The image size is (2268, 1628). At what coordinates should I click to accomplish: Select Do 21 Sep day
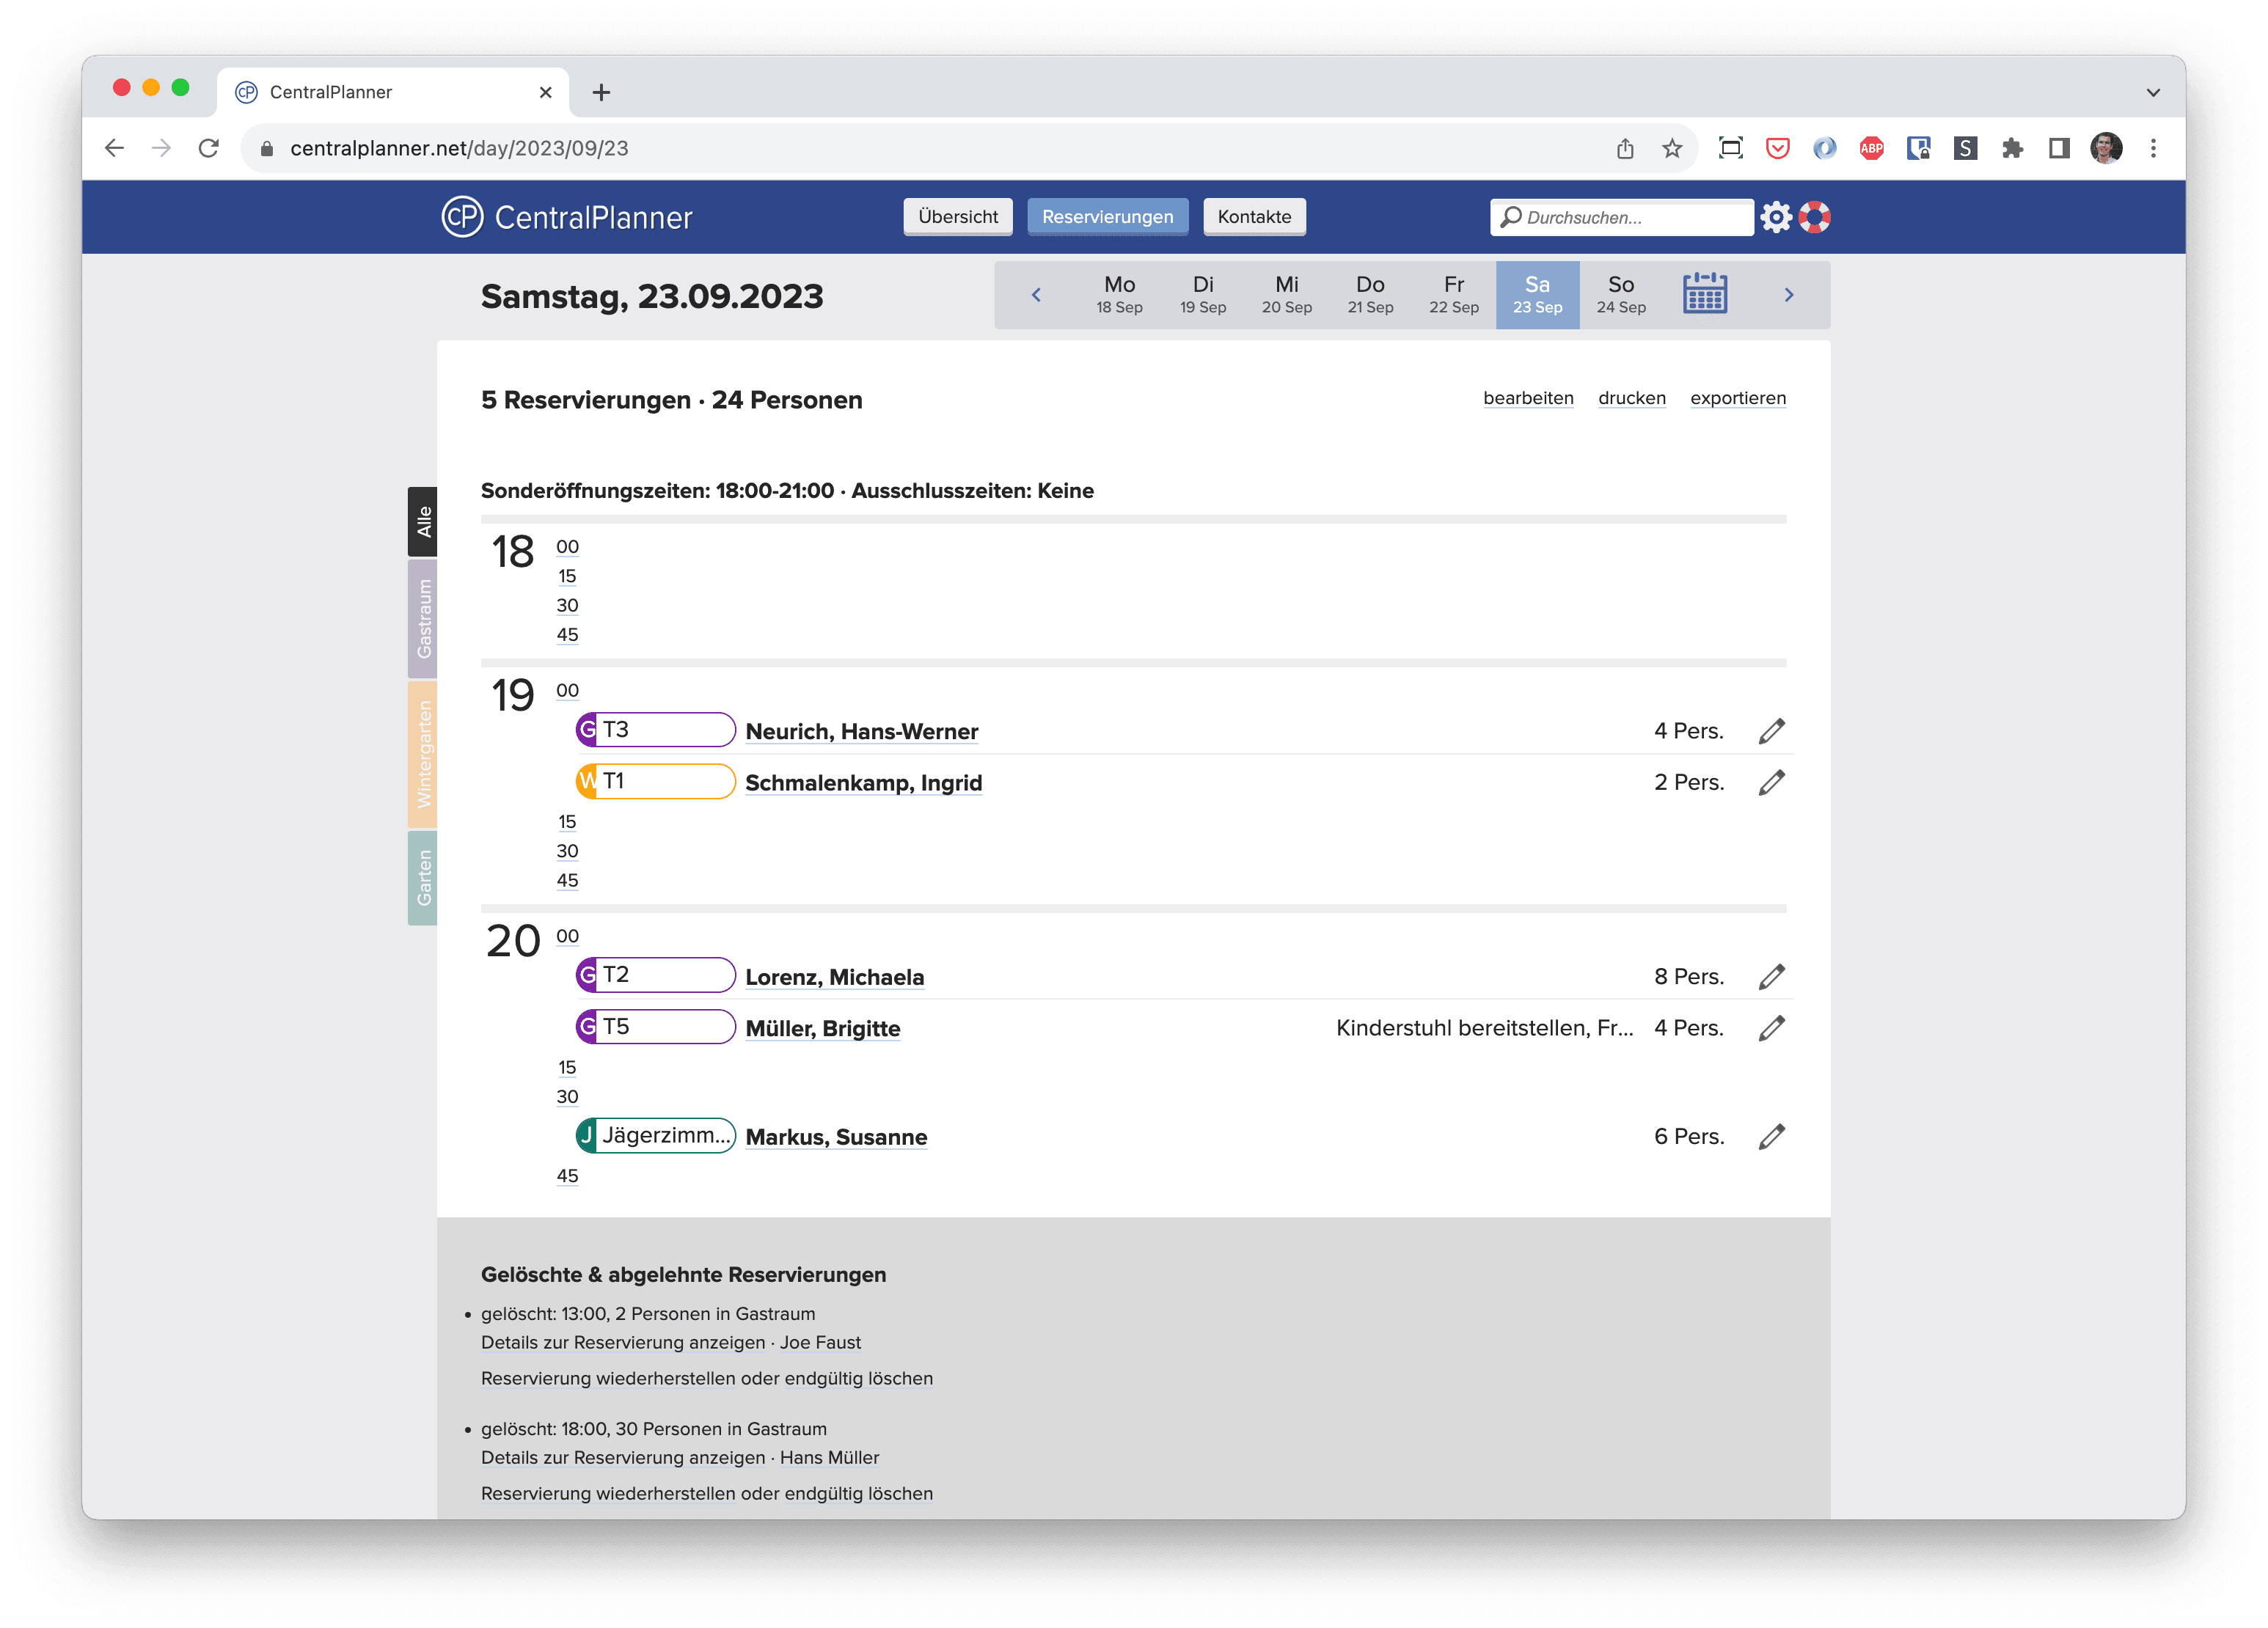[x=1370, y=295]
